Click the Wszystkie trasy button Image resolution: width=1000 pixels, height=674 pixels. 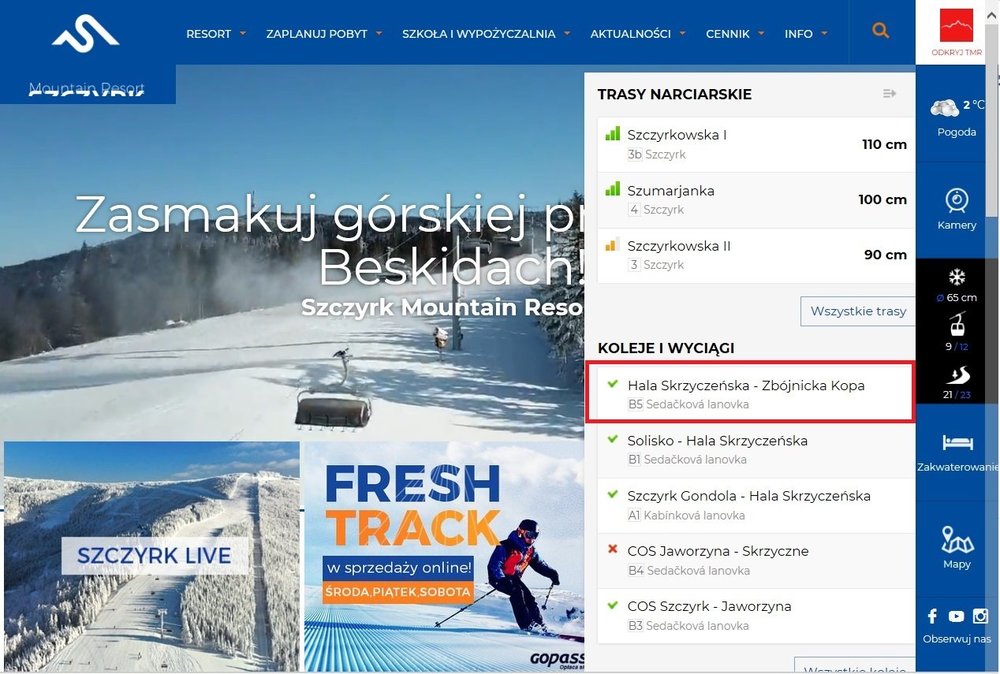(858, 311)
